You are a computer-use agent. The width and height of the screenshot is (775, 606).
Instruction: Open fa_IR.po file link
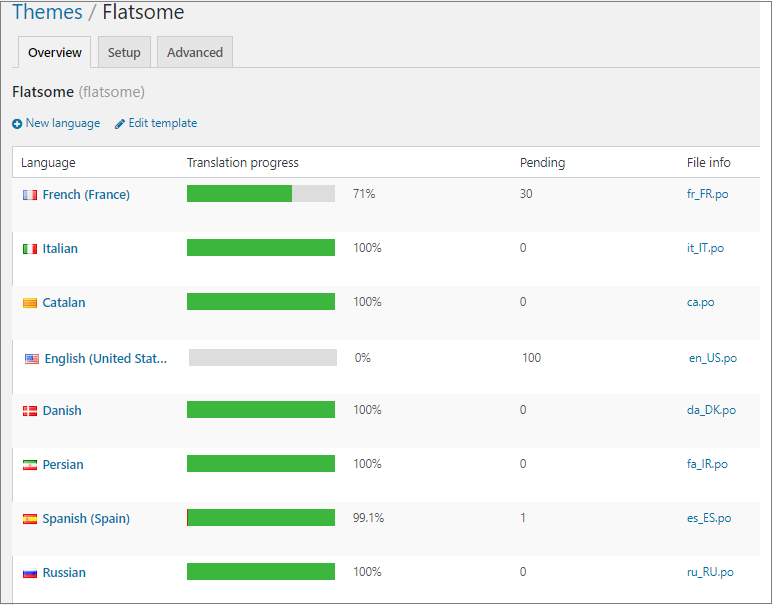point(707,464)
